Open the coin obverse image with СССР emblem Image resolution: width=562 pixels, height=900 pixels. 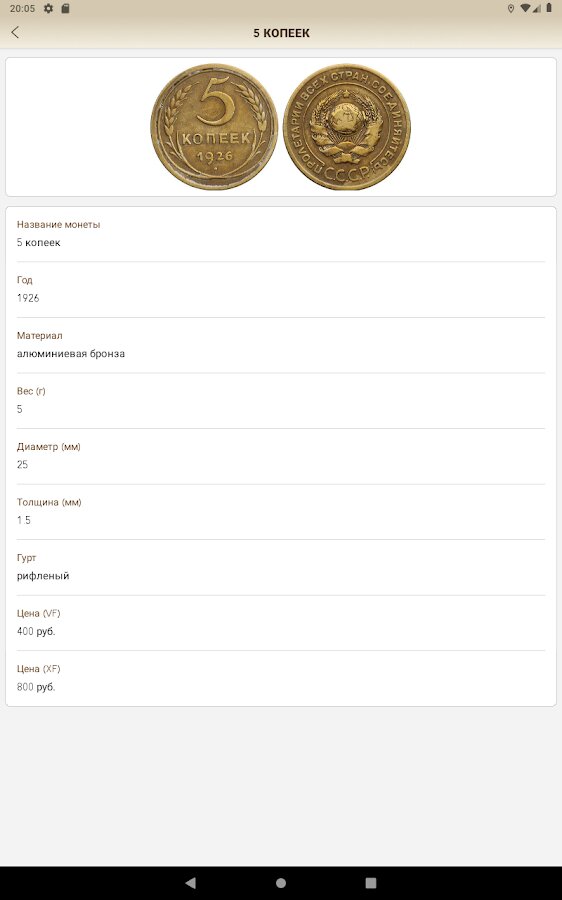[x=347, y=127]
